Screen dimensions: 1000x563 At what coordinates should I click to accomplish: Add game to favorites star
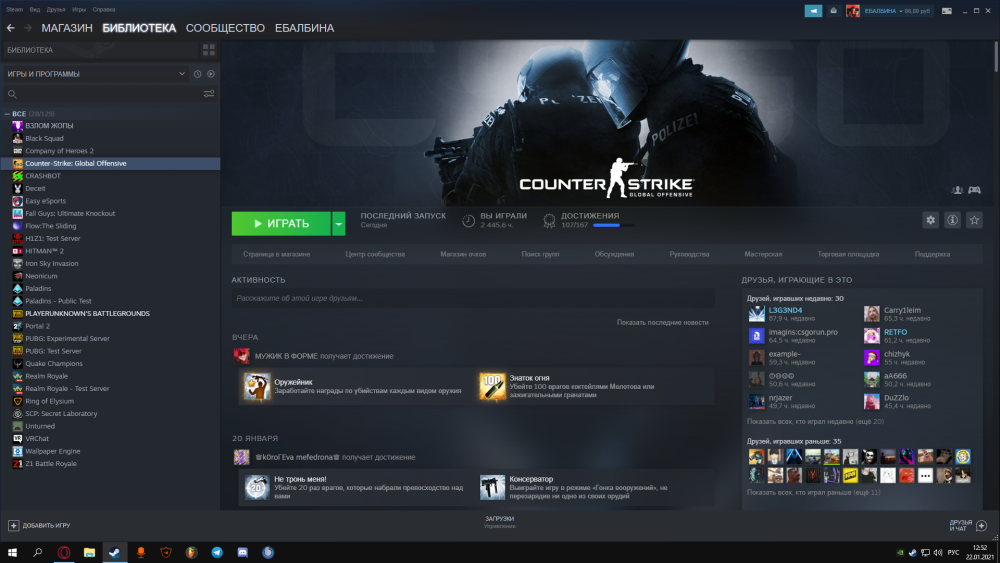tap(974, 220)
